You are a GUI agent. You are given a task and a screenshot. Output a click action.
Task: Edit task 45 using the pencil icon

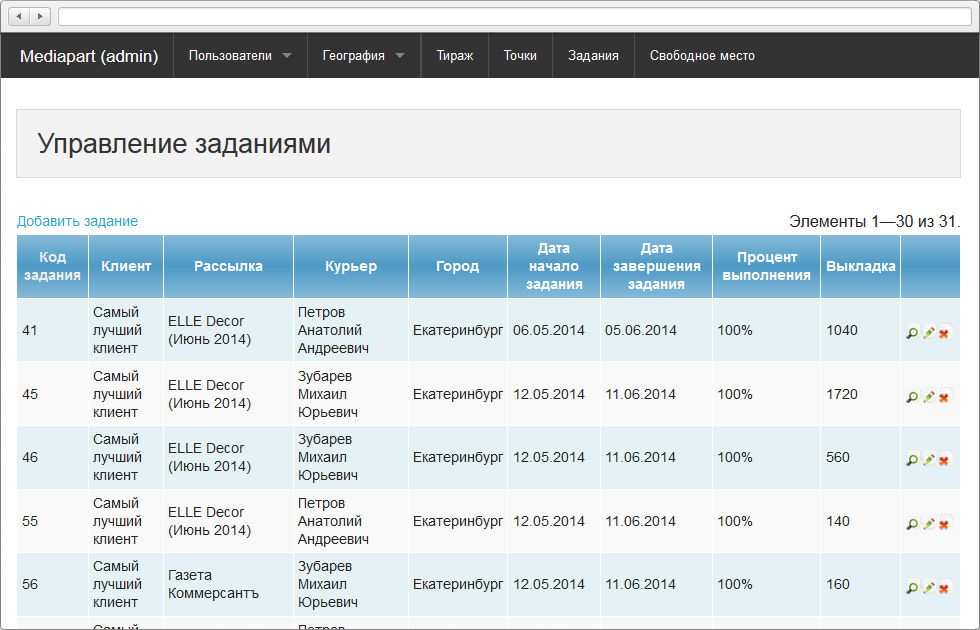click(929, 396)
